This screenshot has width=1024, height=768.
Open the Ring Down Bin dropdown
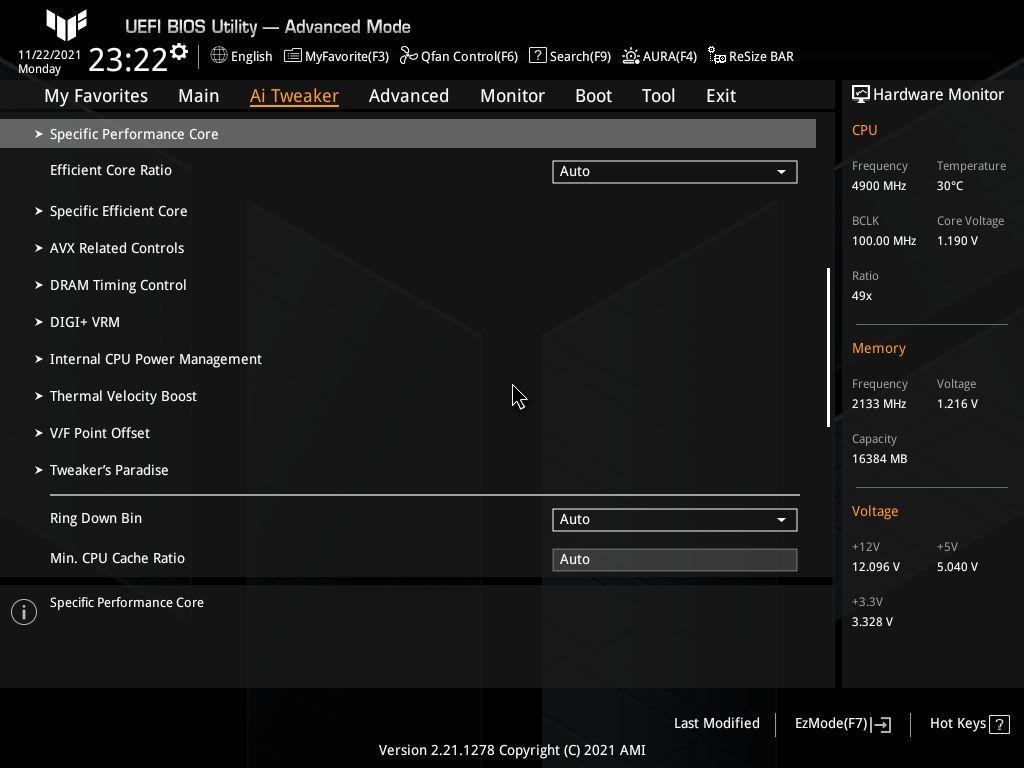tap(675, 520)
